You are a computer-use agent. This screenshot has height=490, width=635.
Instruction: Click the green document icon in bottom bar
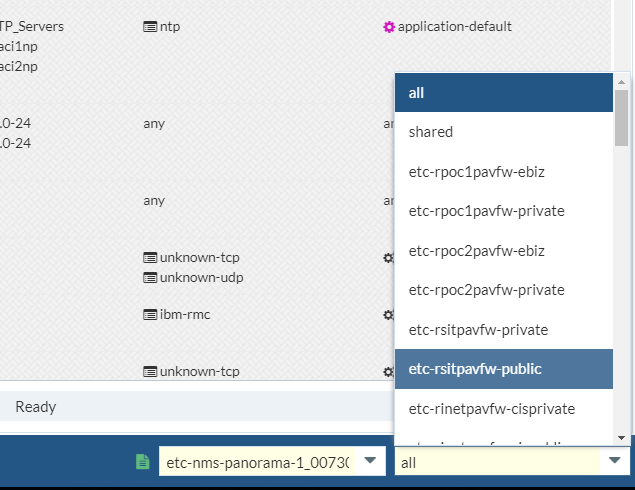tap(142, 461)
